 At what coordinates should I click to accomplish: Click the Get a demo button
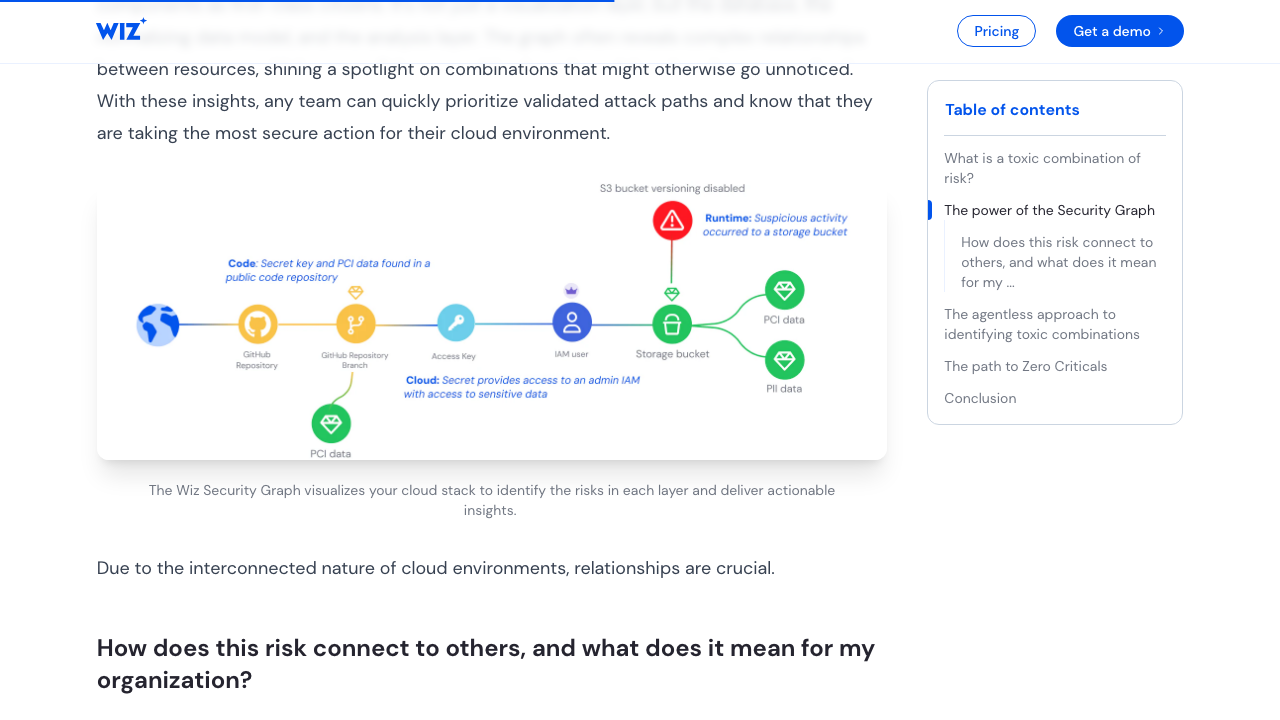pos(1120,31)
